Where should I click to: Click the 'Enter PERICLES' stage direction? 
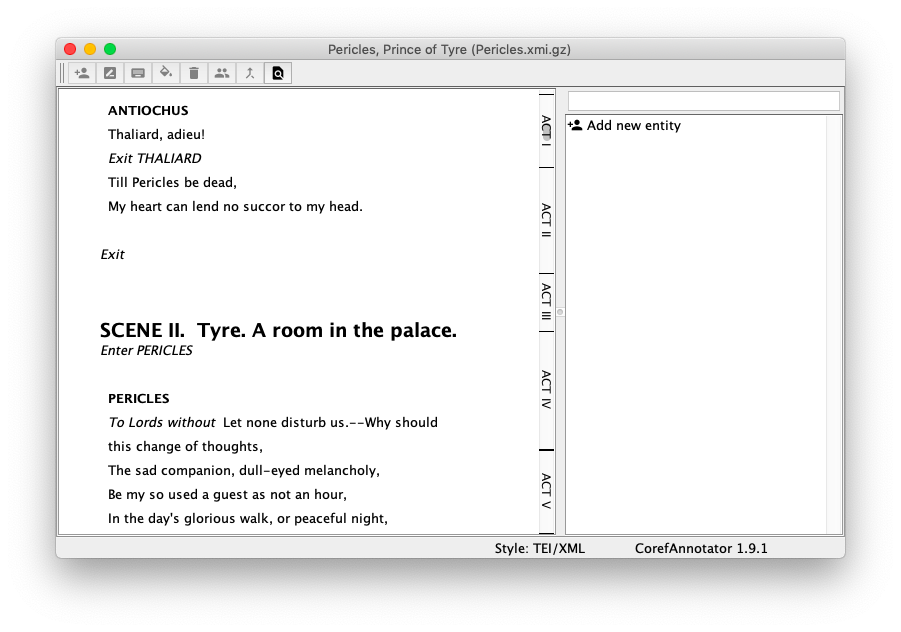(147, 350)
